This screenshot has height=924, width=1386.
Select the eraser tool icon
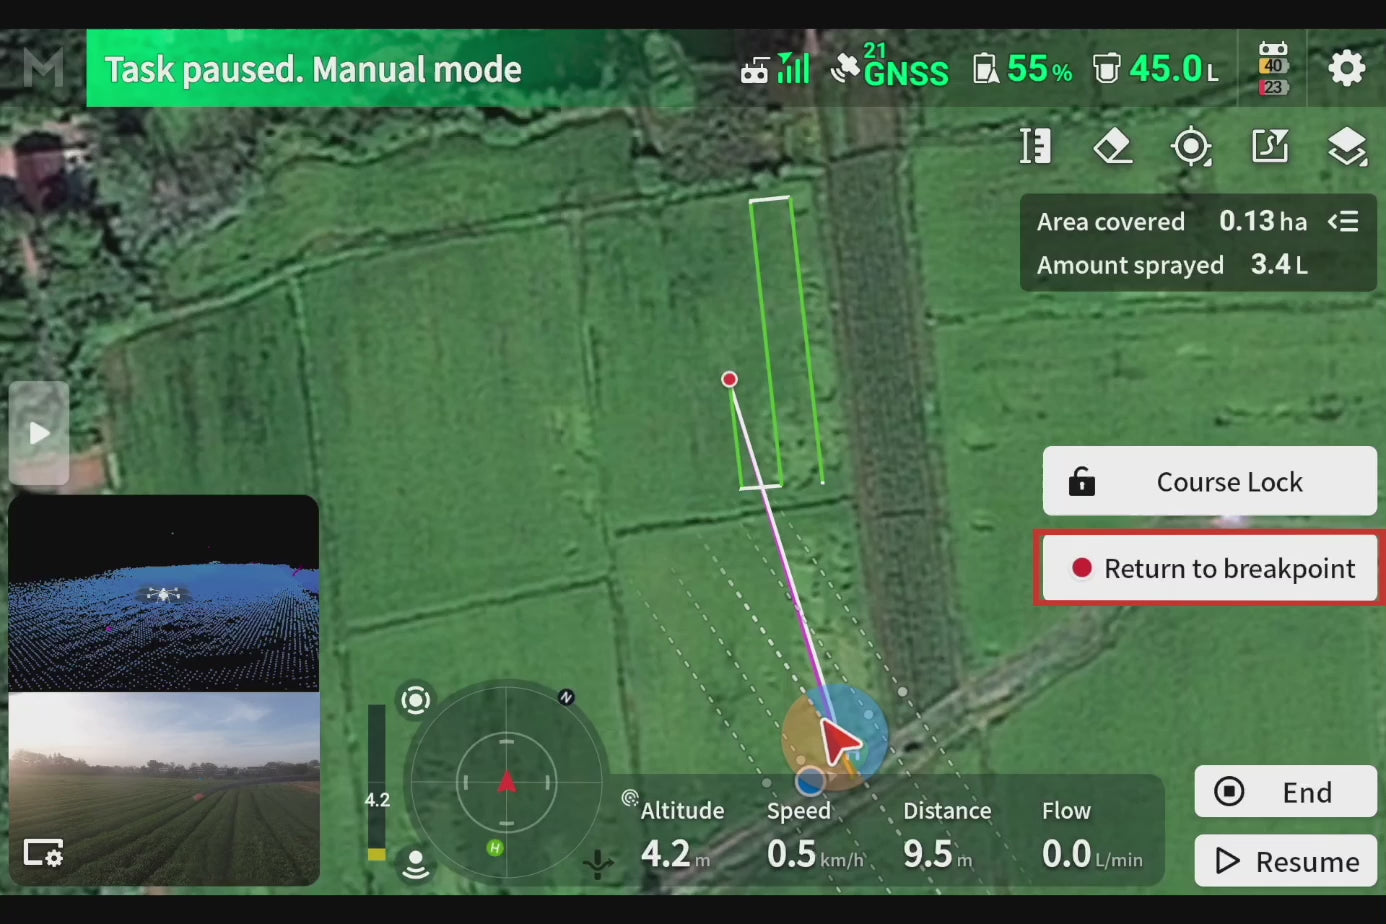pos(1112,147)
